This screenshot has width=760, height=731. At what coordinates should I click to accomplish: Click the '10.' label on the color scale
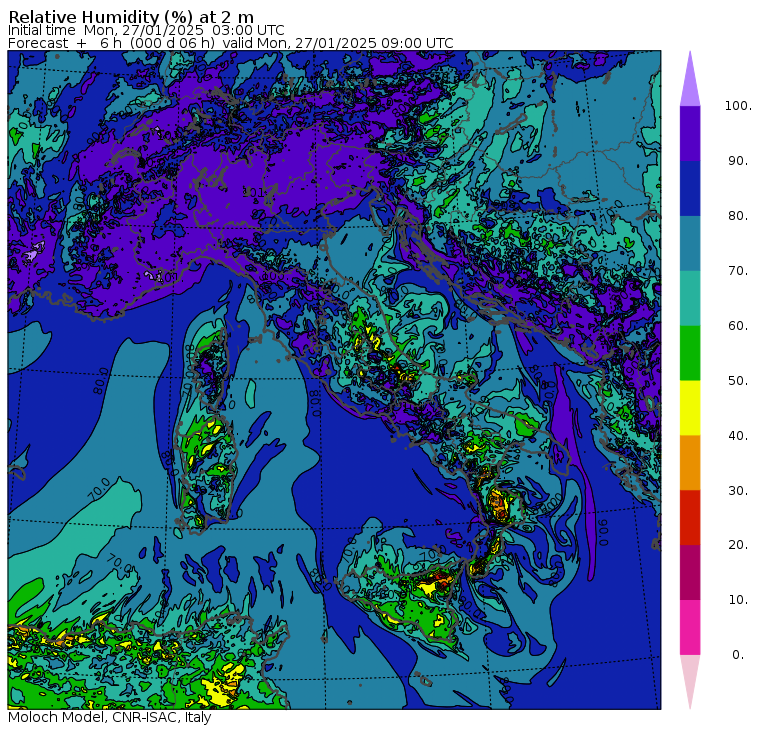(x=738, y=600)
